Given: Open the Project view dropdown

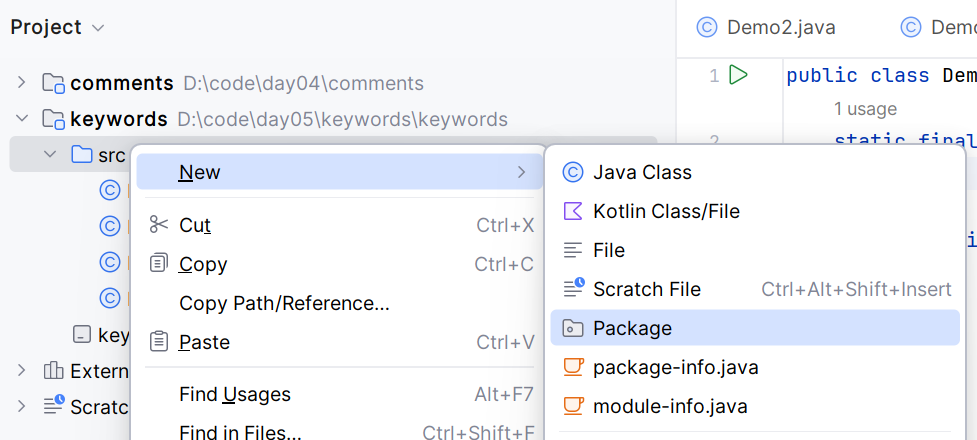Looking at the screenshot, I should 98,28.
